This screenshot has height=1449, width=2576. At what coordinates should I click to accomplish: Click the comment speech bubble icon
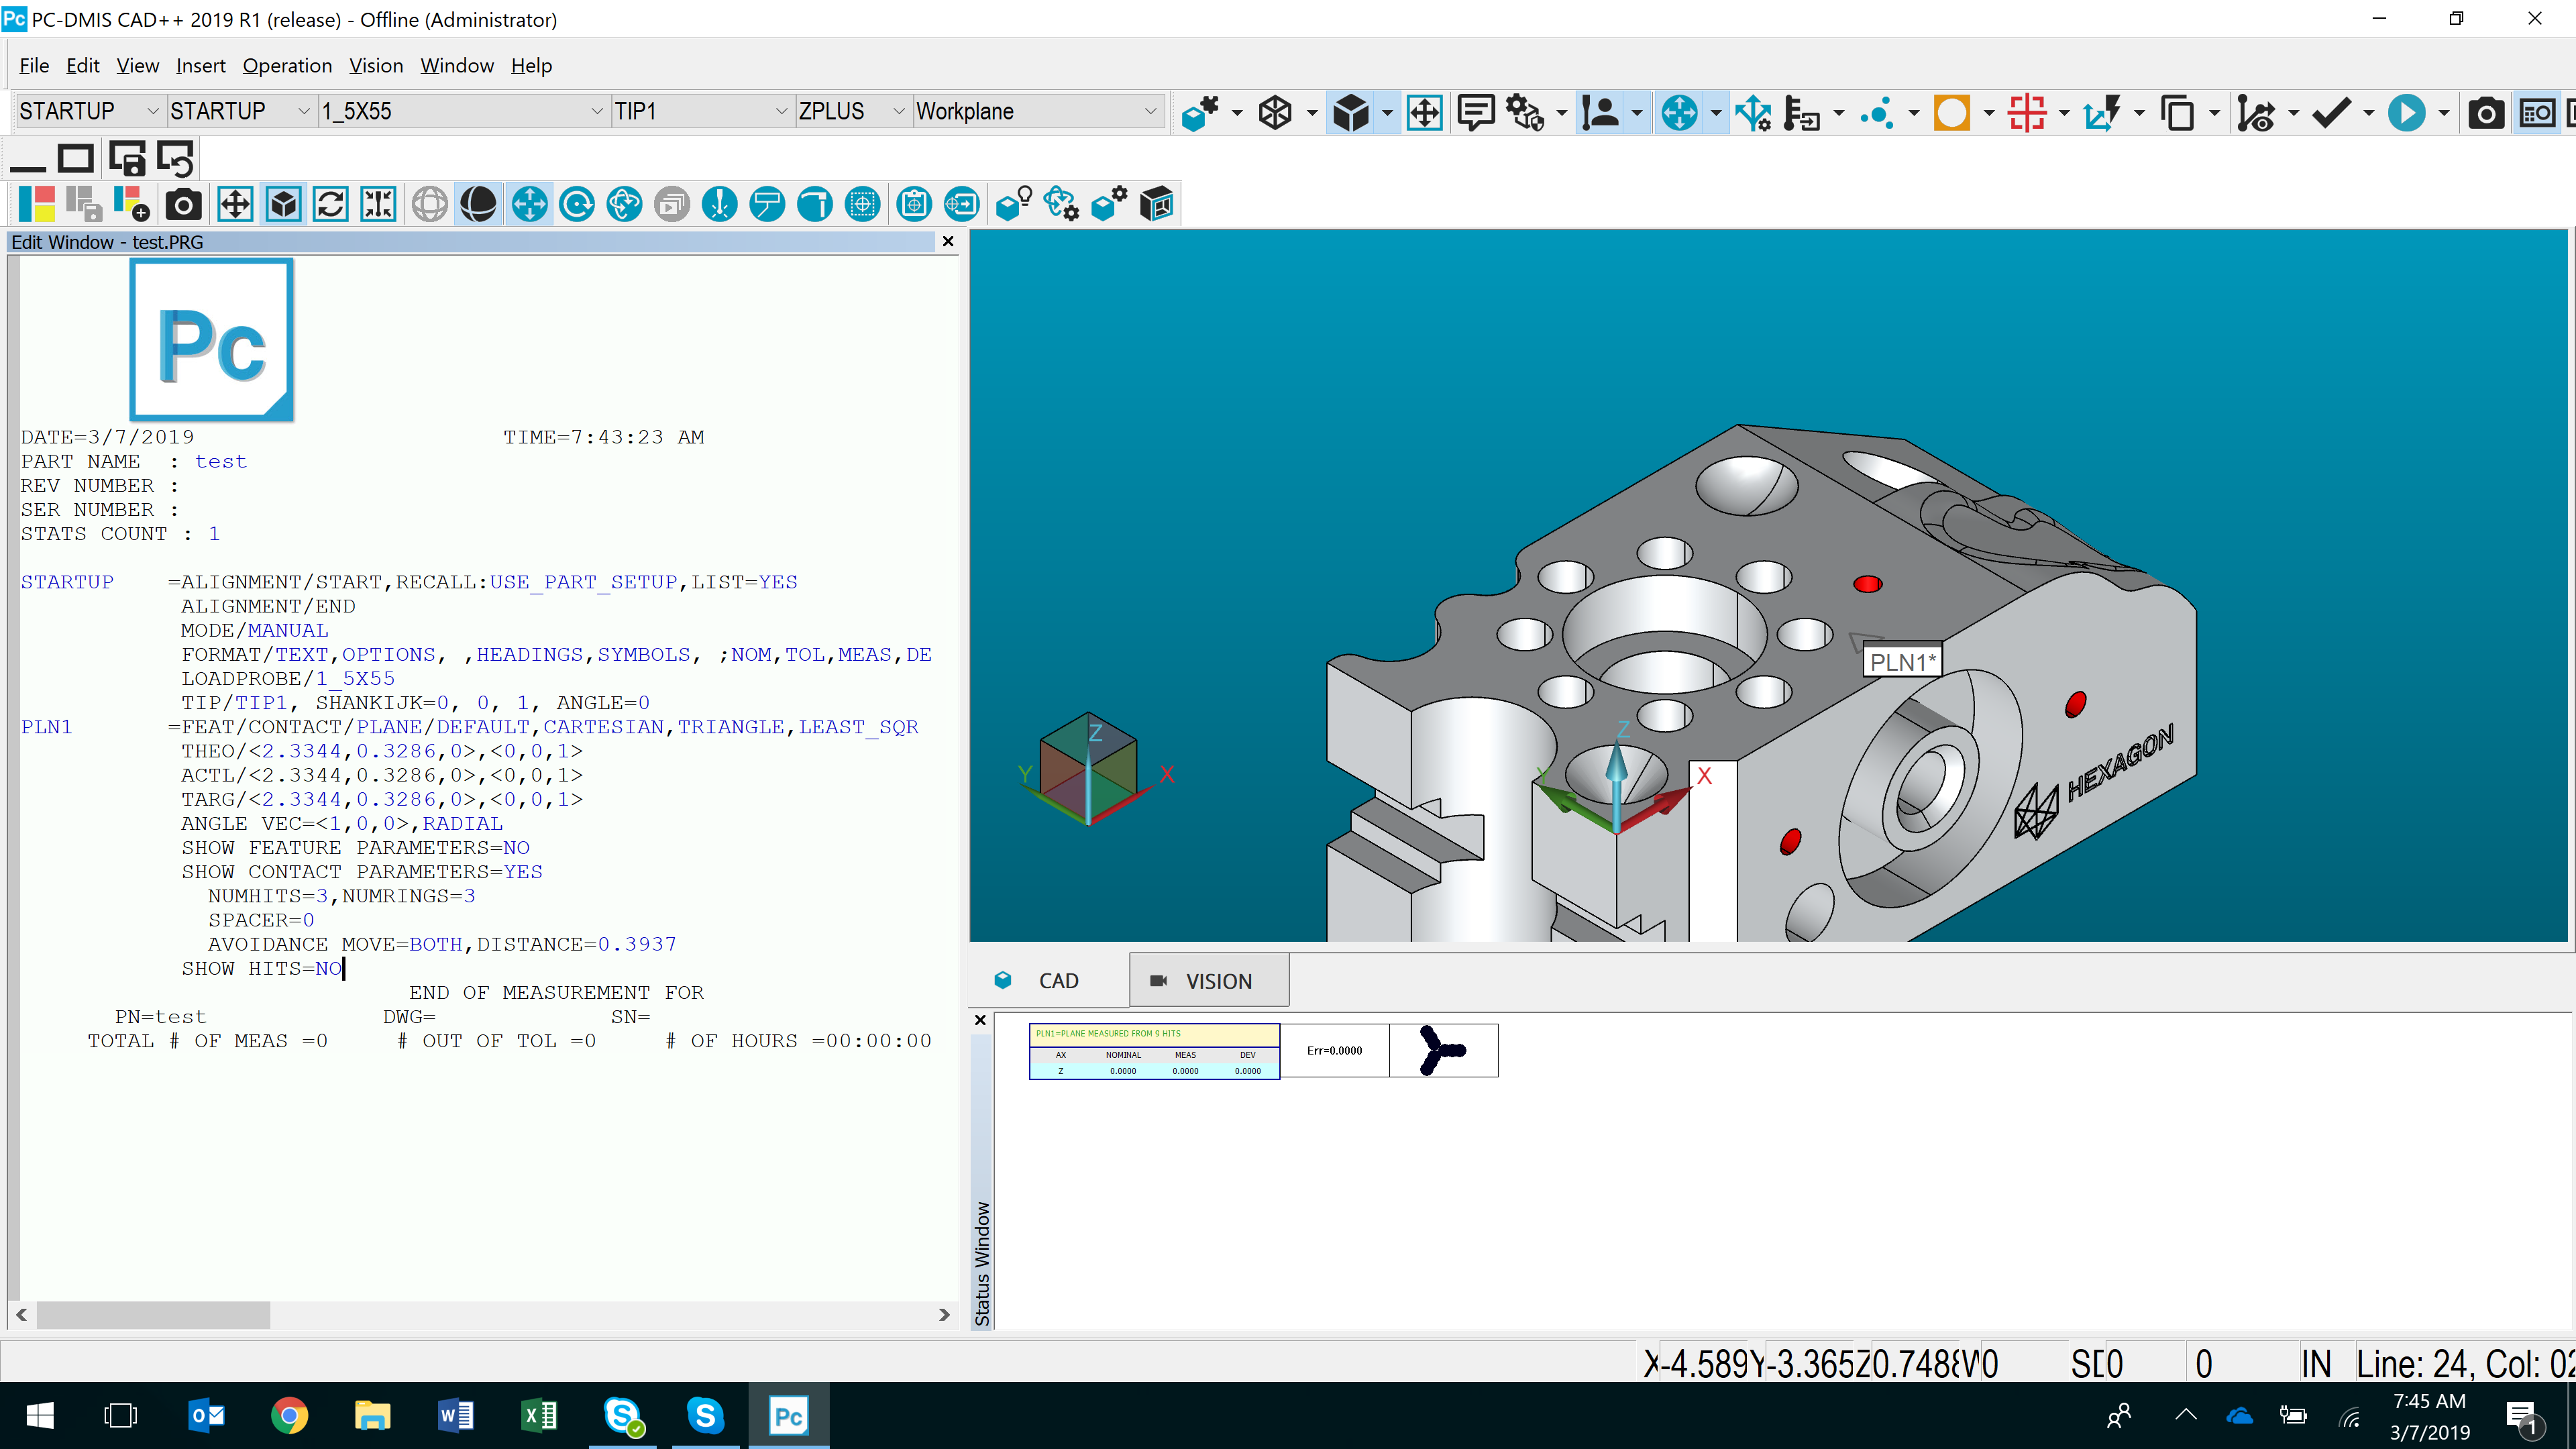pyautogui.click(x=1475, y=112)
